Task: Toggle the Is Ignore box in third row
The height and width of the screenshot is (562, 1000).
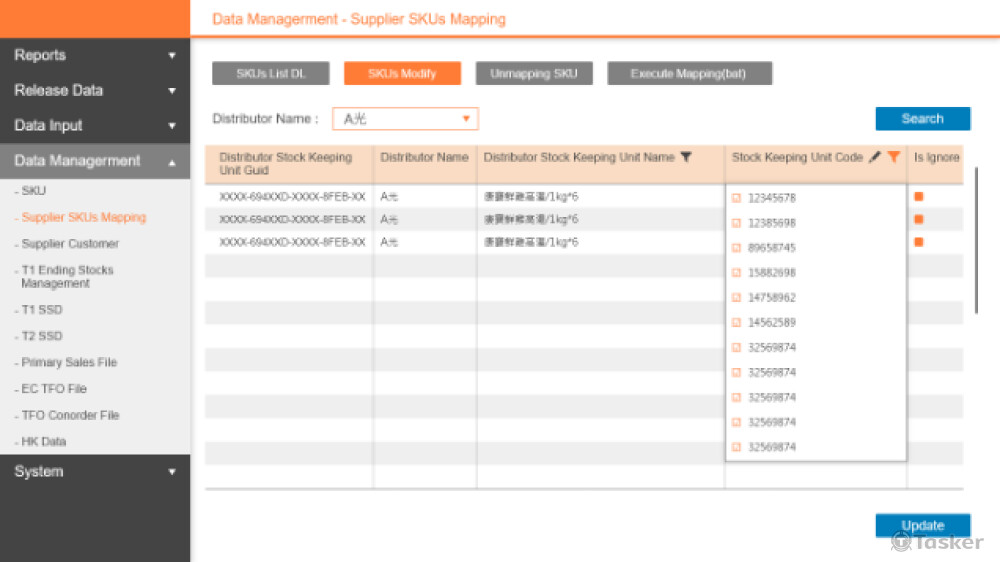Action: click(918, 242)
